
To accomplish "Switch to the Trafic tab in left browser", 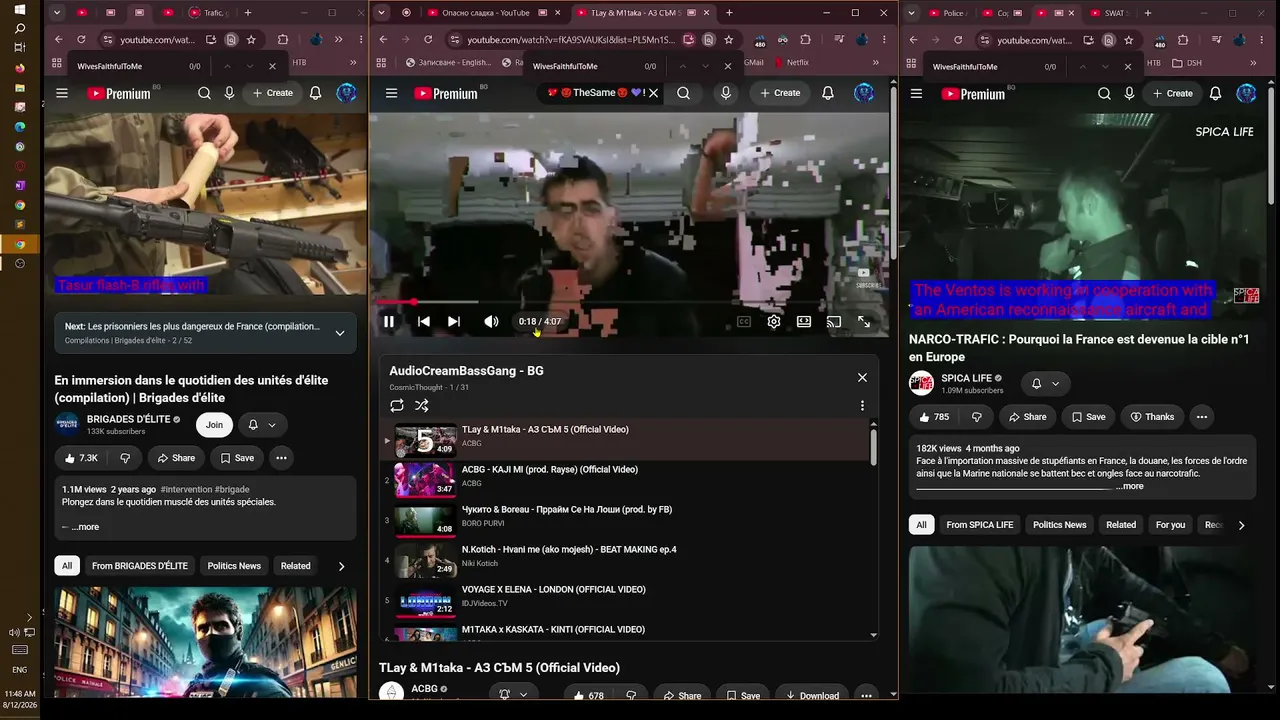I will pyautogui.click(x=208, y=13).
